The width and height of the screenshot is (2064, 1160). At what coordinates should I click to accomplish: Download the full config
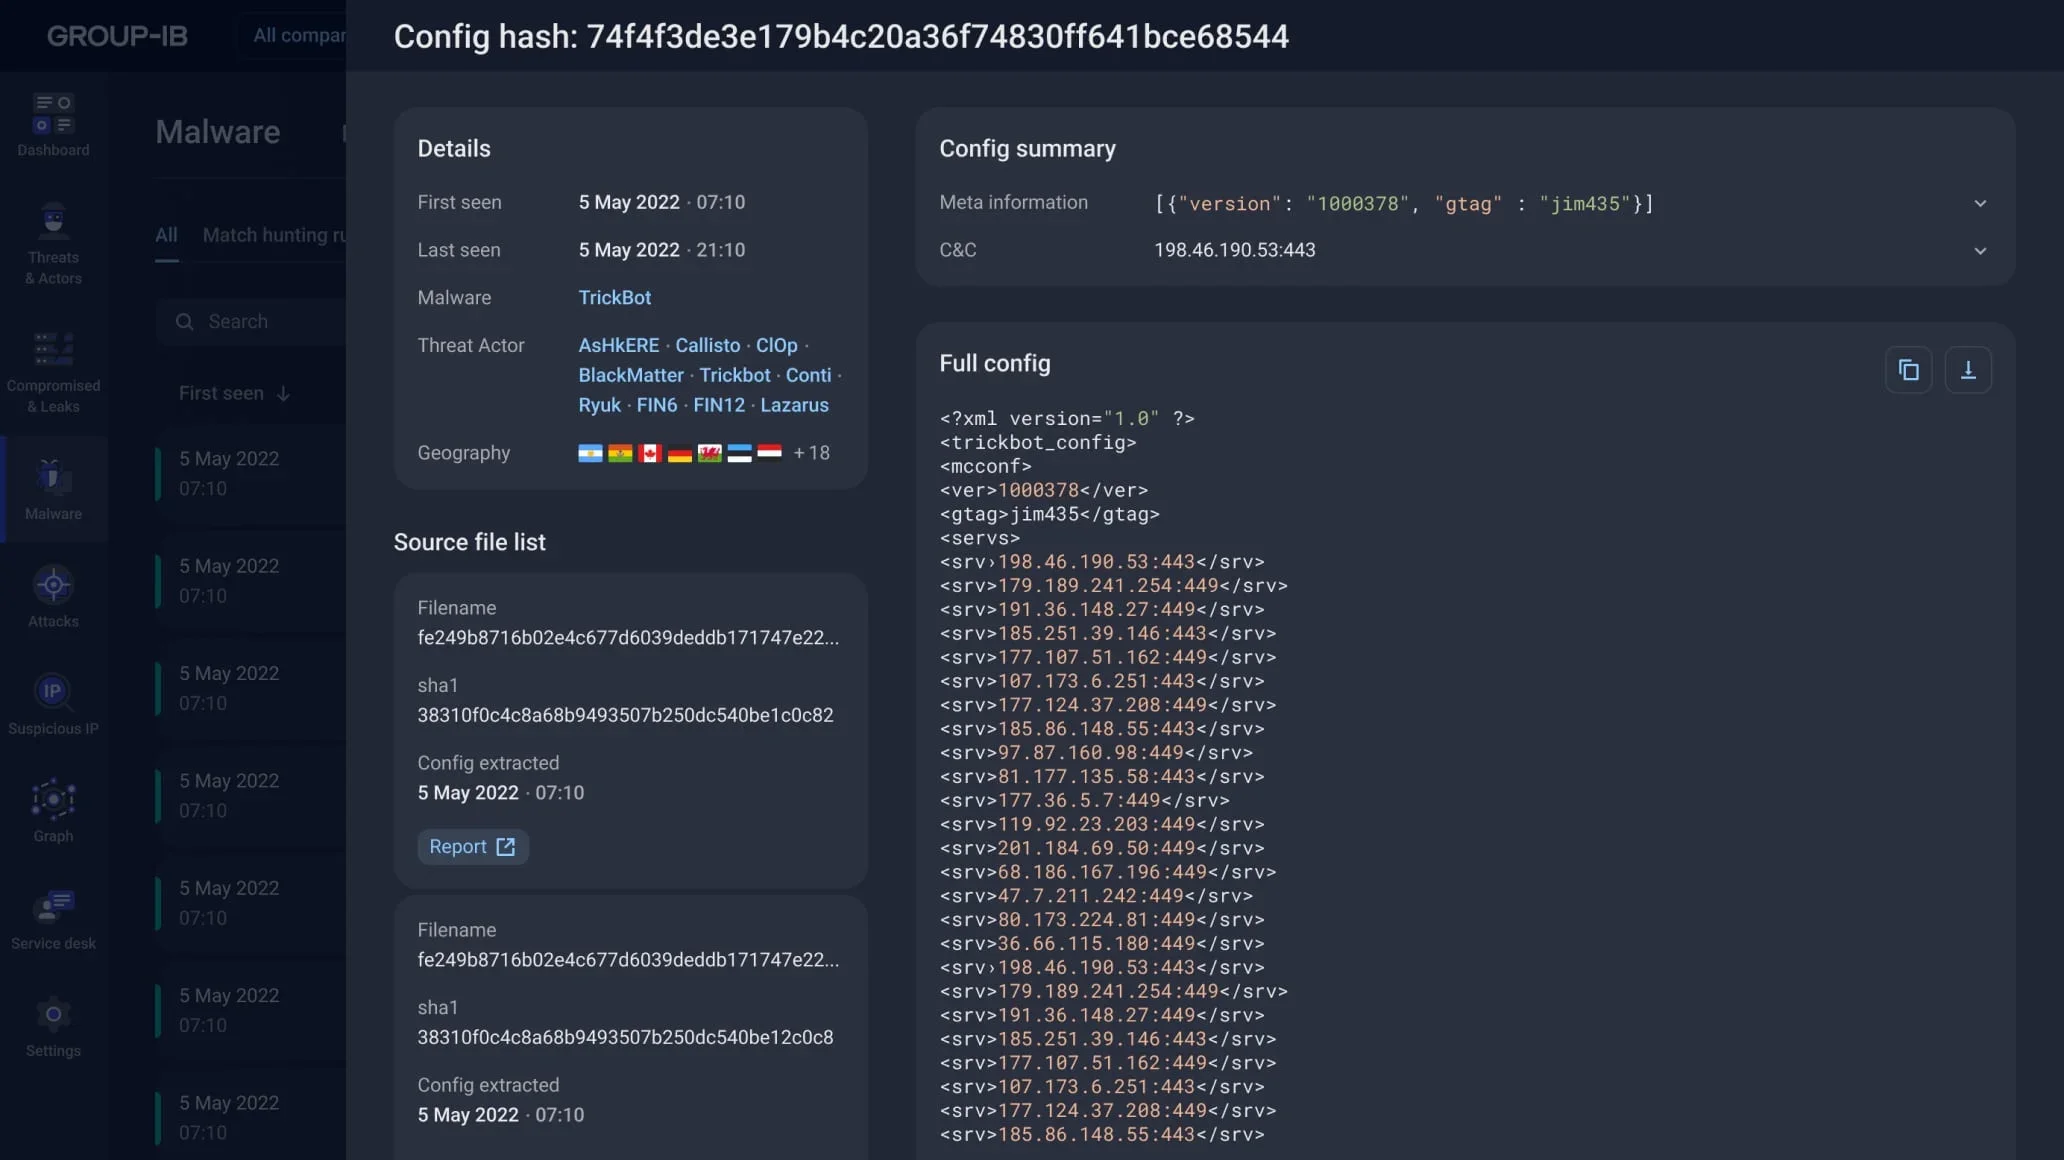1968,369
